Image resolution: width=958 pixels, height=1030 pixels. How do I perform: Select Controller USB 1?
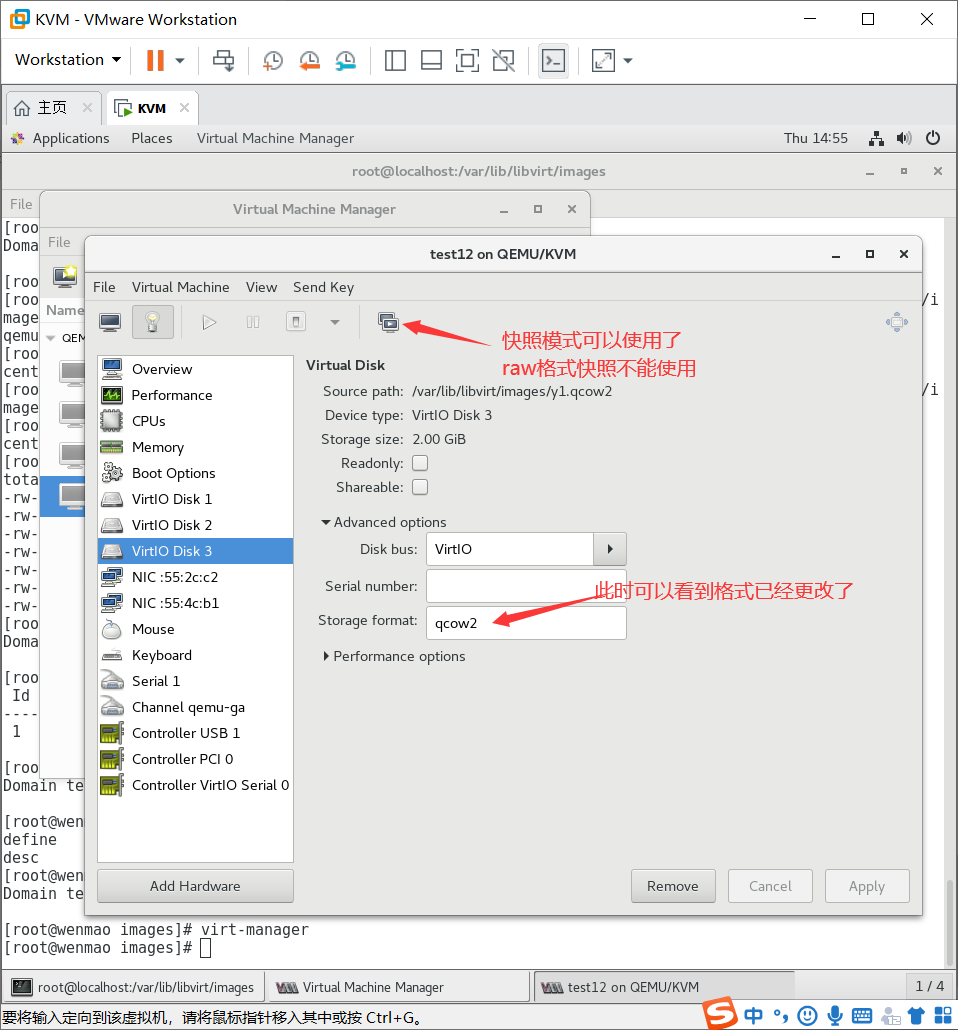click(x=195, y=733)
